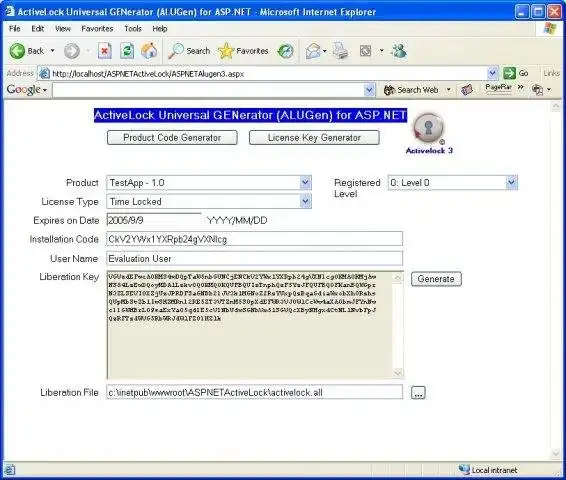Click the status bar page icon
The height and width of the screenshot is (480, 566).
click(10, 470)
